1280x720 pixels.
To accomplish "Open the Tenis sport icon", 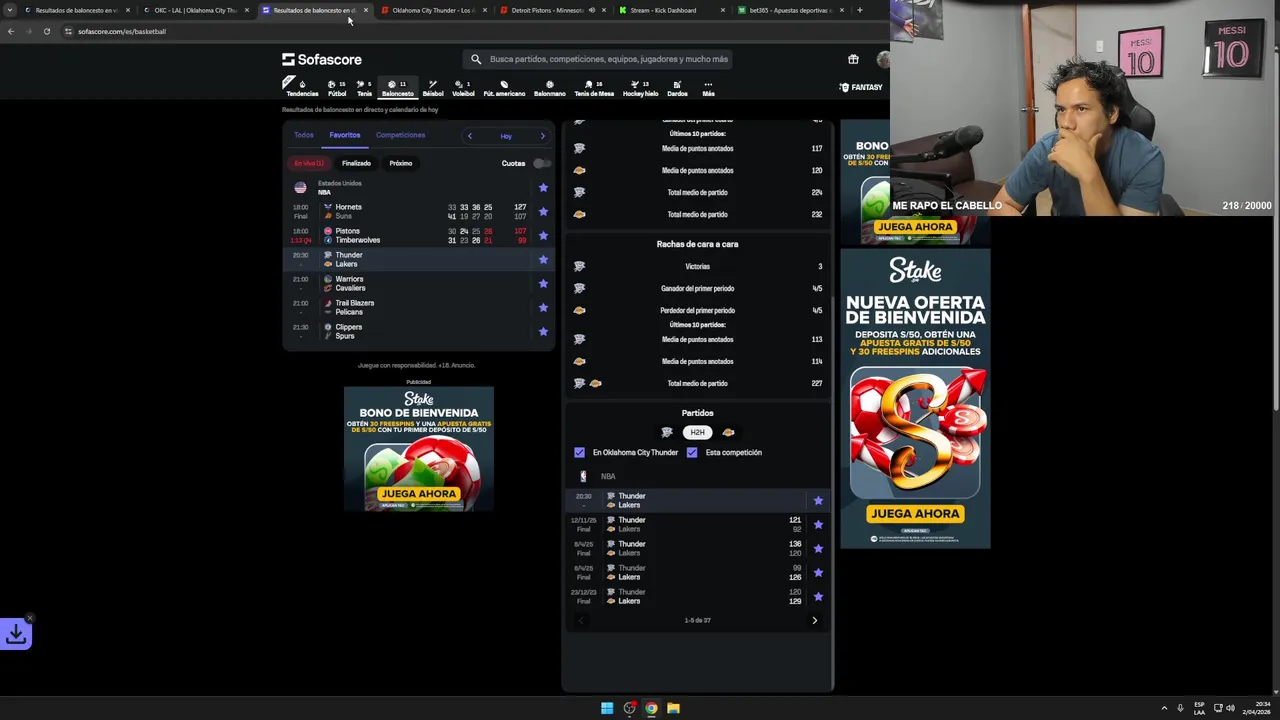I will pos(364,88).
